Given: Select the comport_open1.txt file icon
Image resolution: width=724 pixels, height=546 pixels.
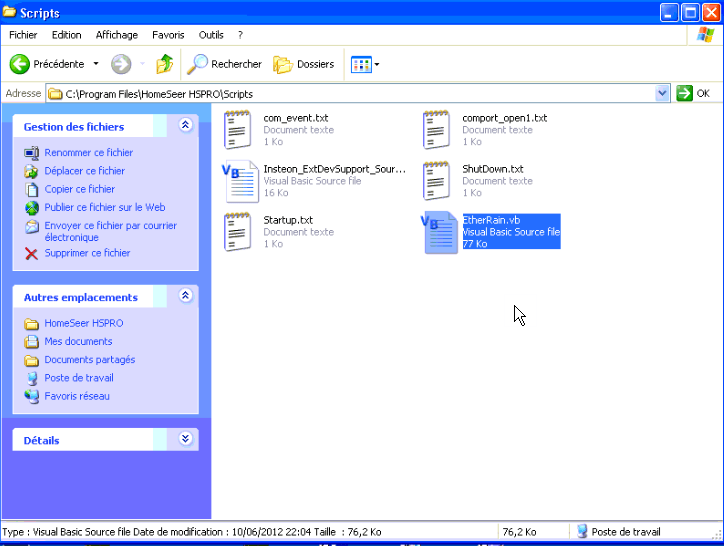Looking at the screenshot, I should pos(436,129).
